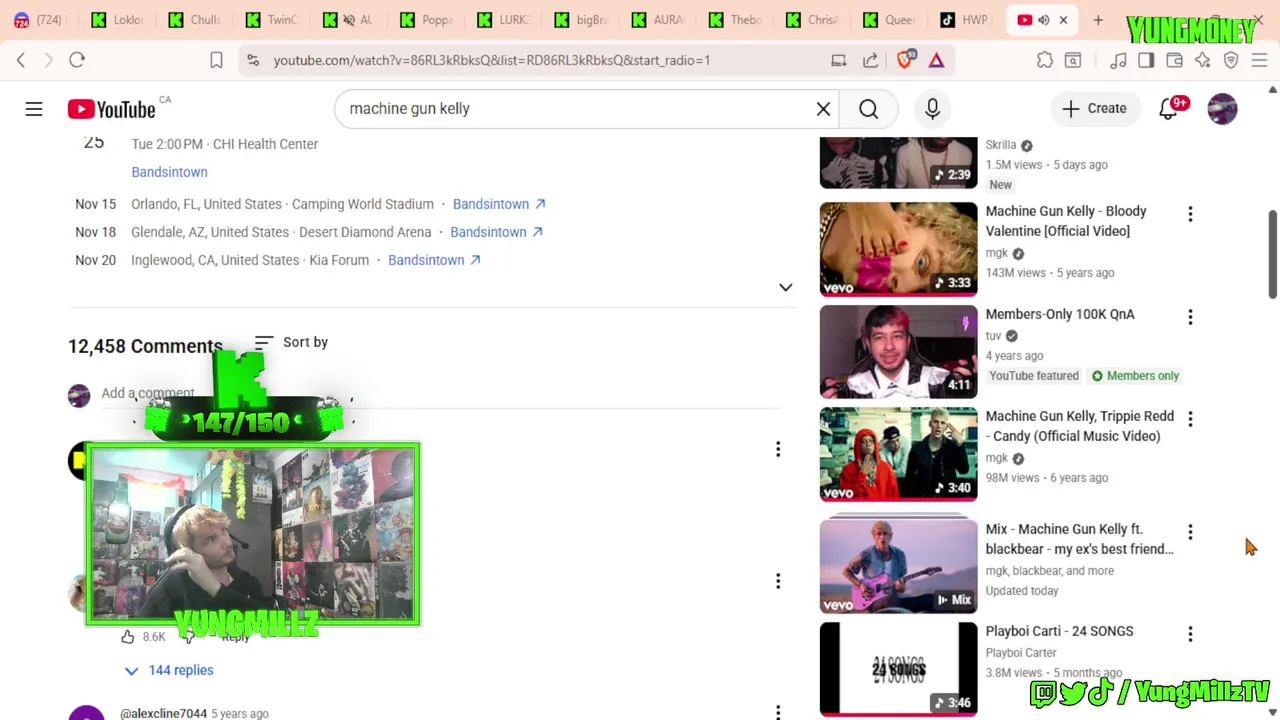This screenshot has height=720, width=1280.
Task: Open Bandsintown link for Inglewood show
Action: tap(434, 260)
